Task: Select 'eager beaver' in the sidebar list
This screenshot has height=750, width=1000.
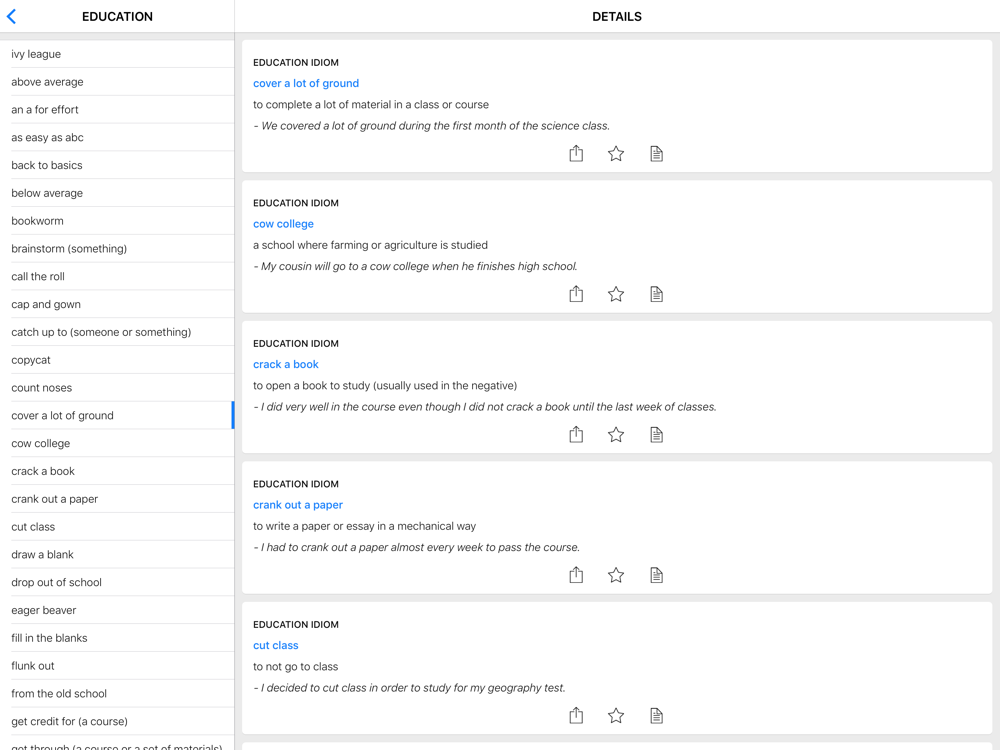Action: pos(44,610)
